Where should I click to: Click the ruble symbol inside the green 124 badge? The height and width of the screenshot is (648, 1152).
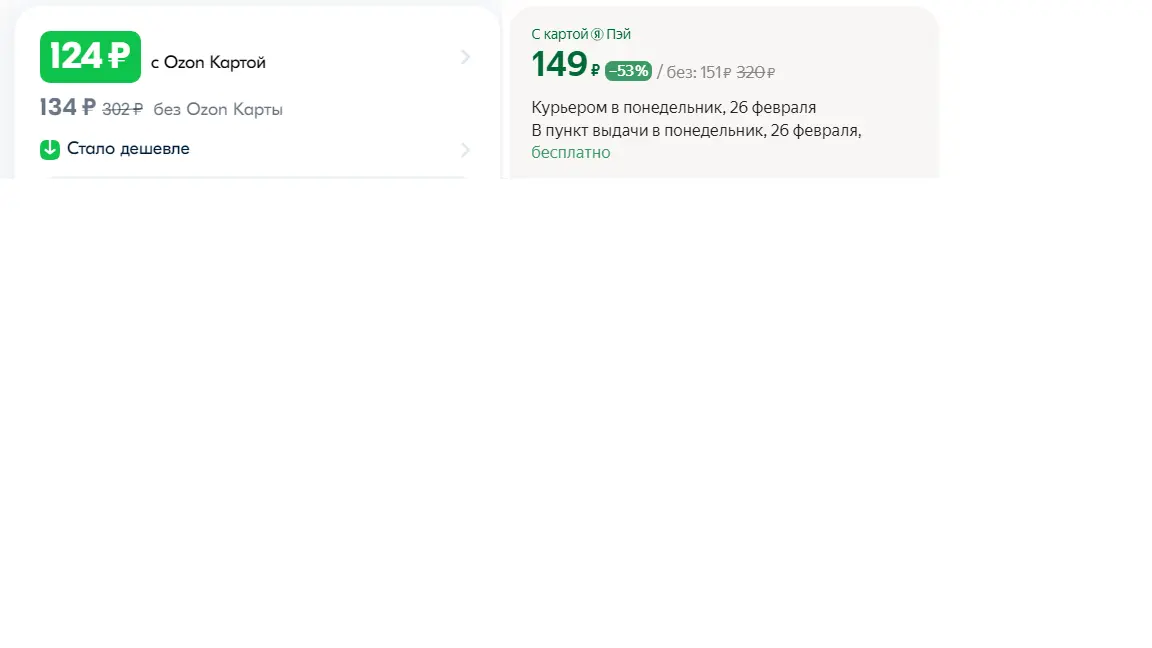[118, 57]
